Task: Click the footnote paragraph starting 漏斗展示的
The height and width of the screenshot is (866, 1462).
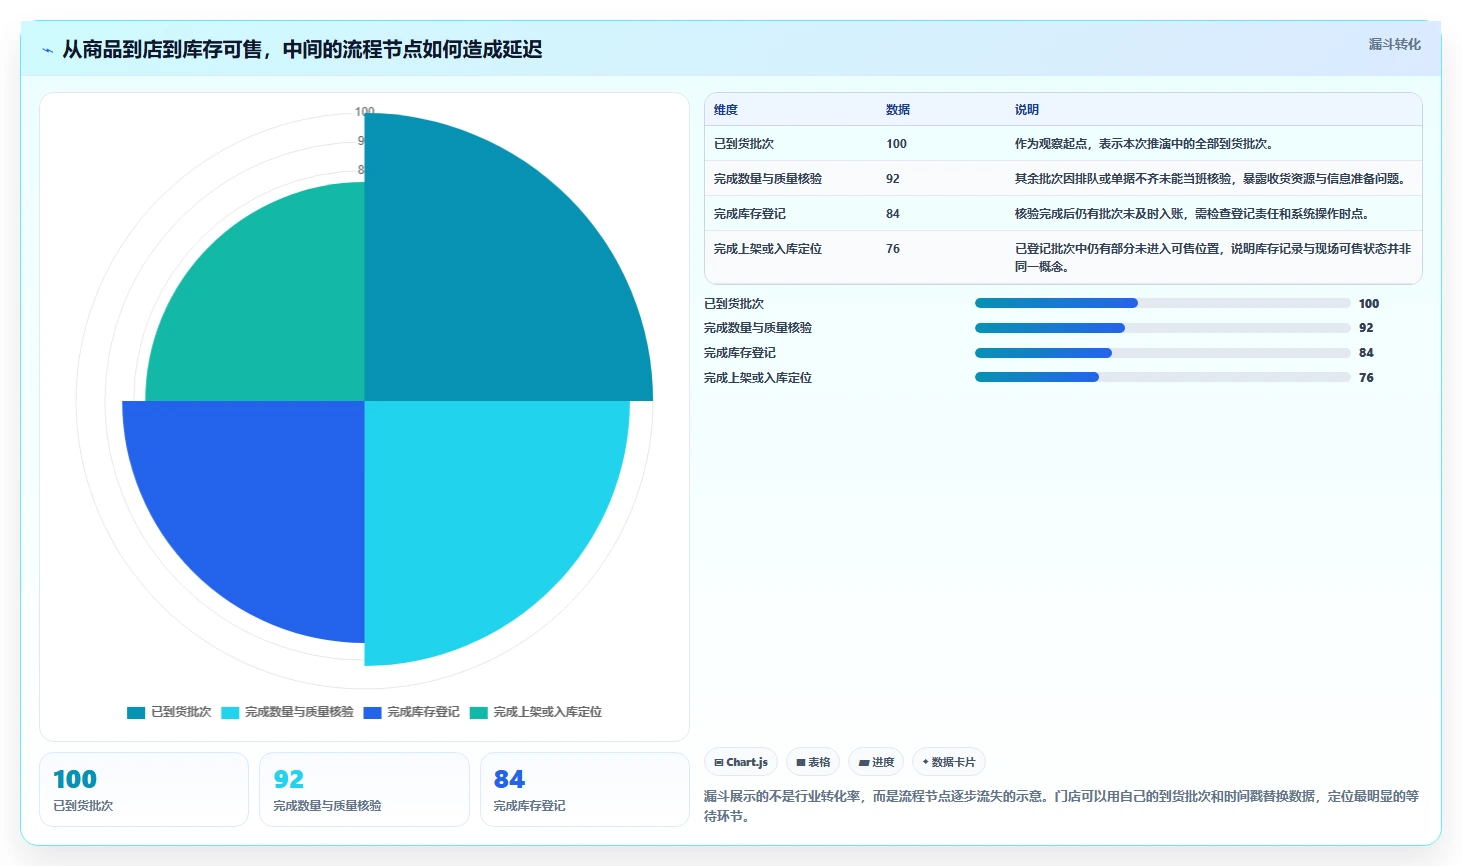Action: coord(1062,806)
